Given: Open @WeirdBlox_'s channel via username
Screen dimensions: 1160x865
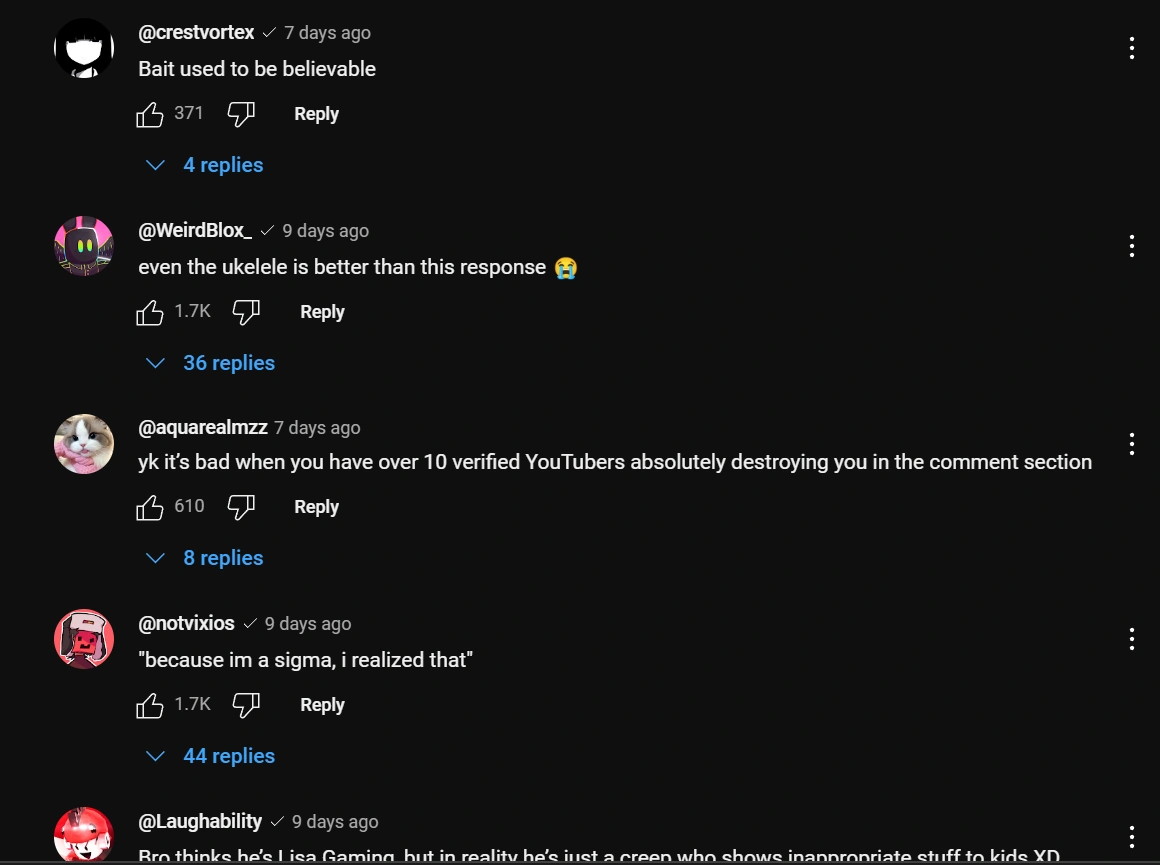Looking at the screenshot, I should point(195,230).
